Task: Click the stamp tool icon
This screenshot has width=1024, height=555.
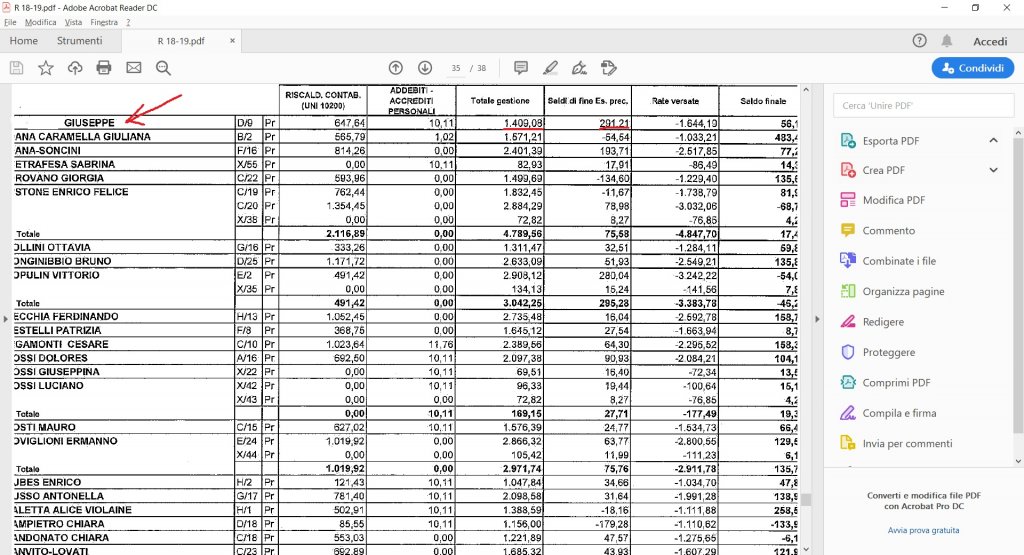Action: [609, 68]
